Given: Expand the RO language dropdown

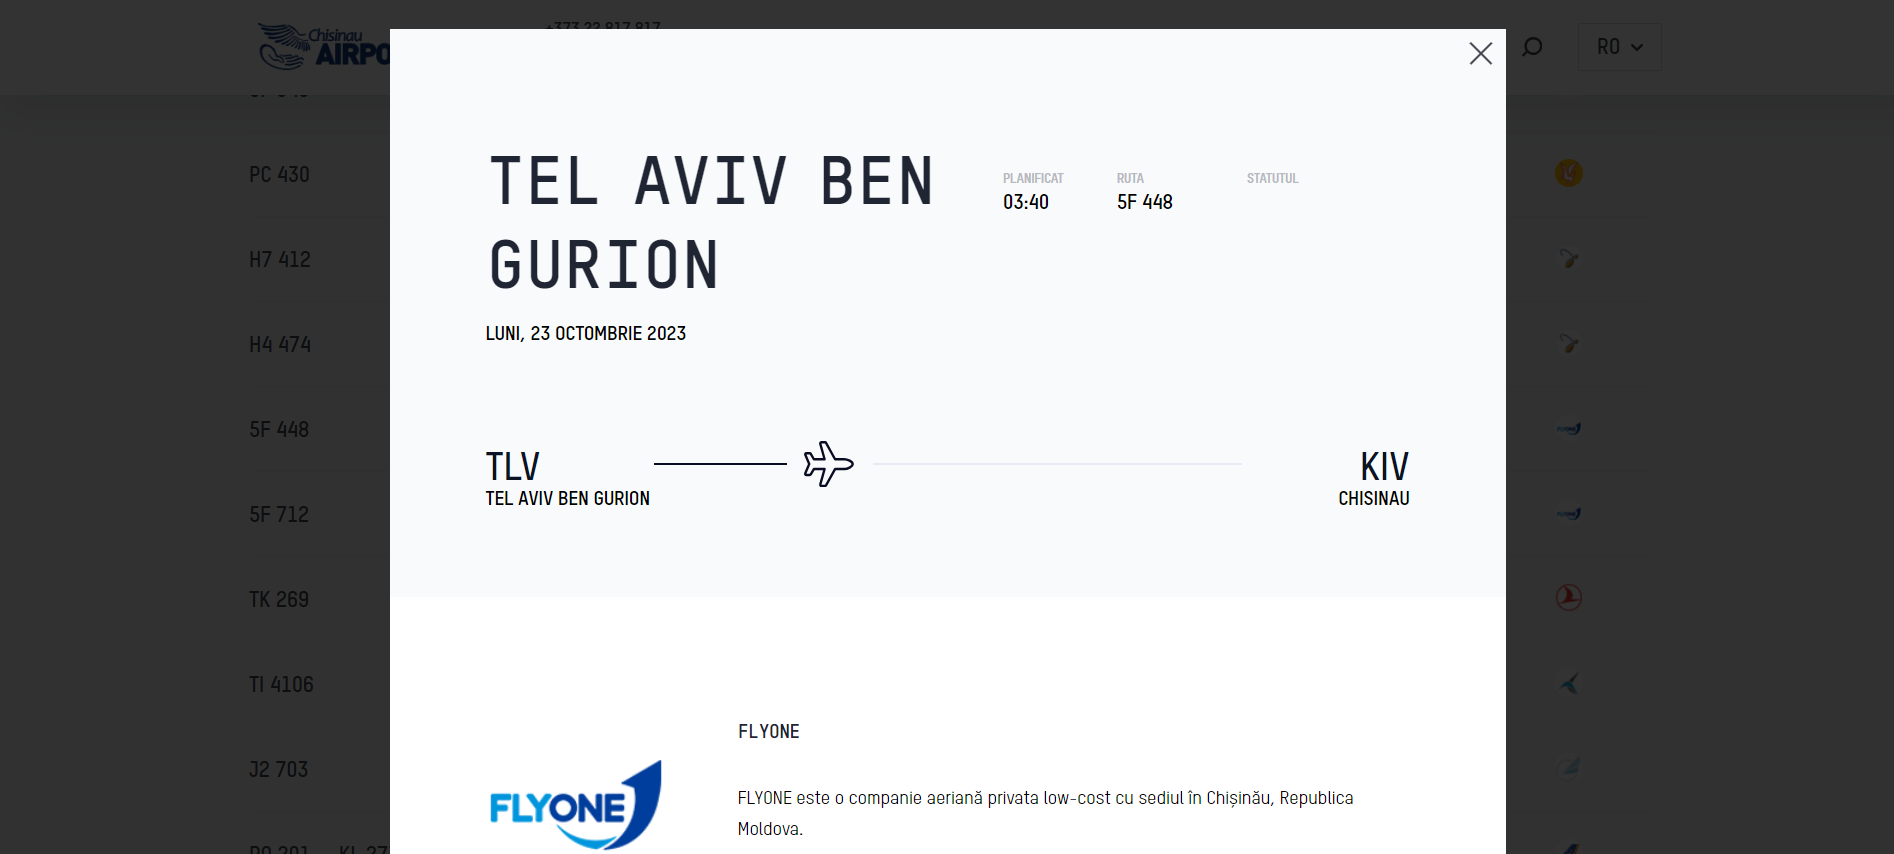Looking at the screenshot, I should click(1619, 47).
